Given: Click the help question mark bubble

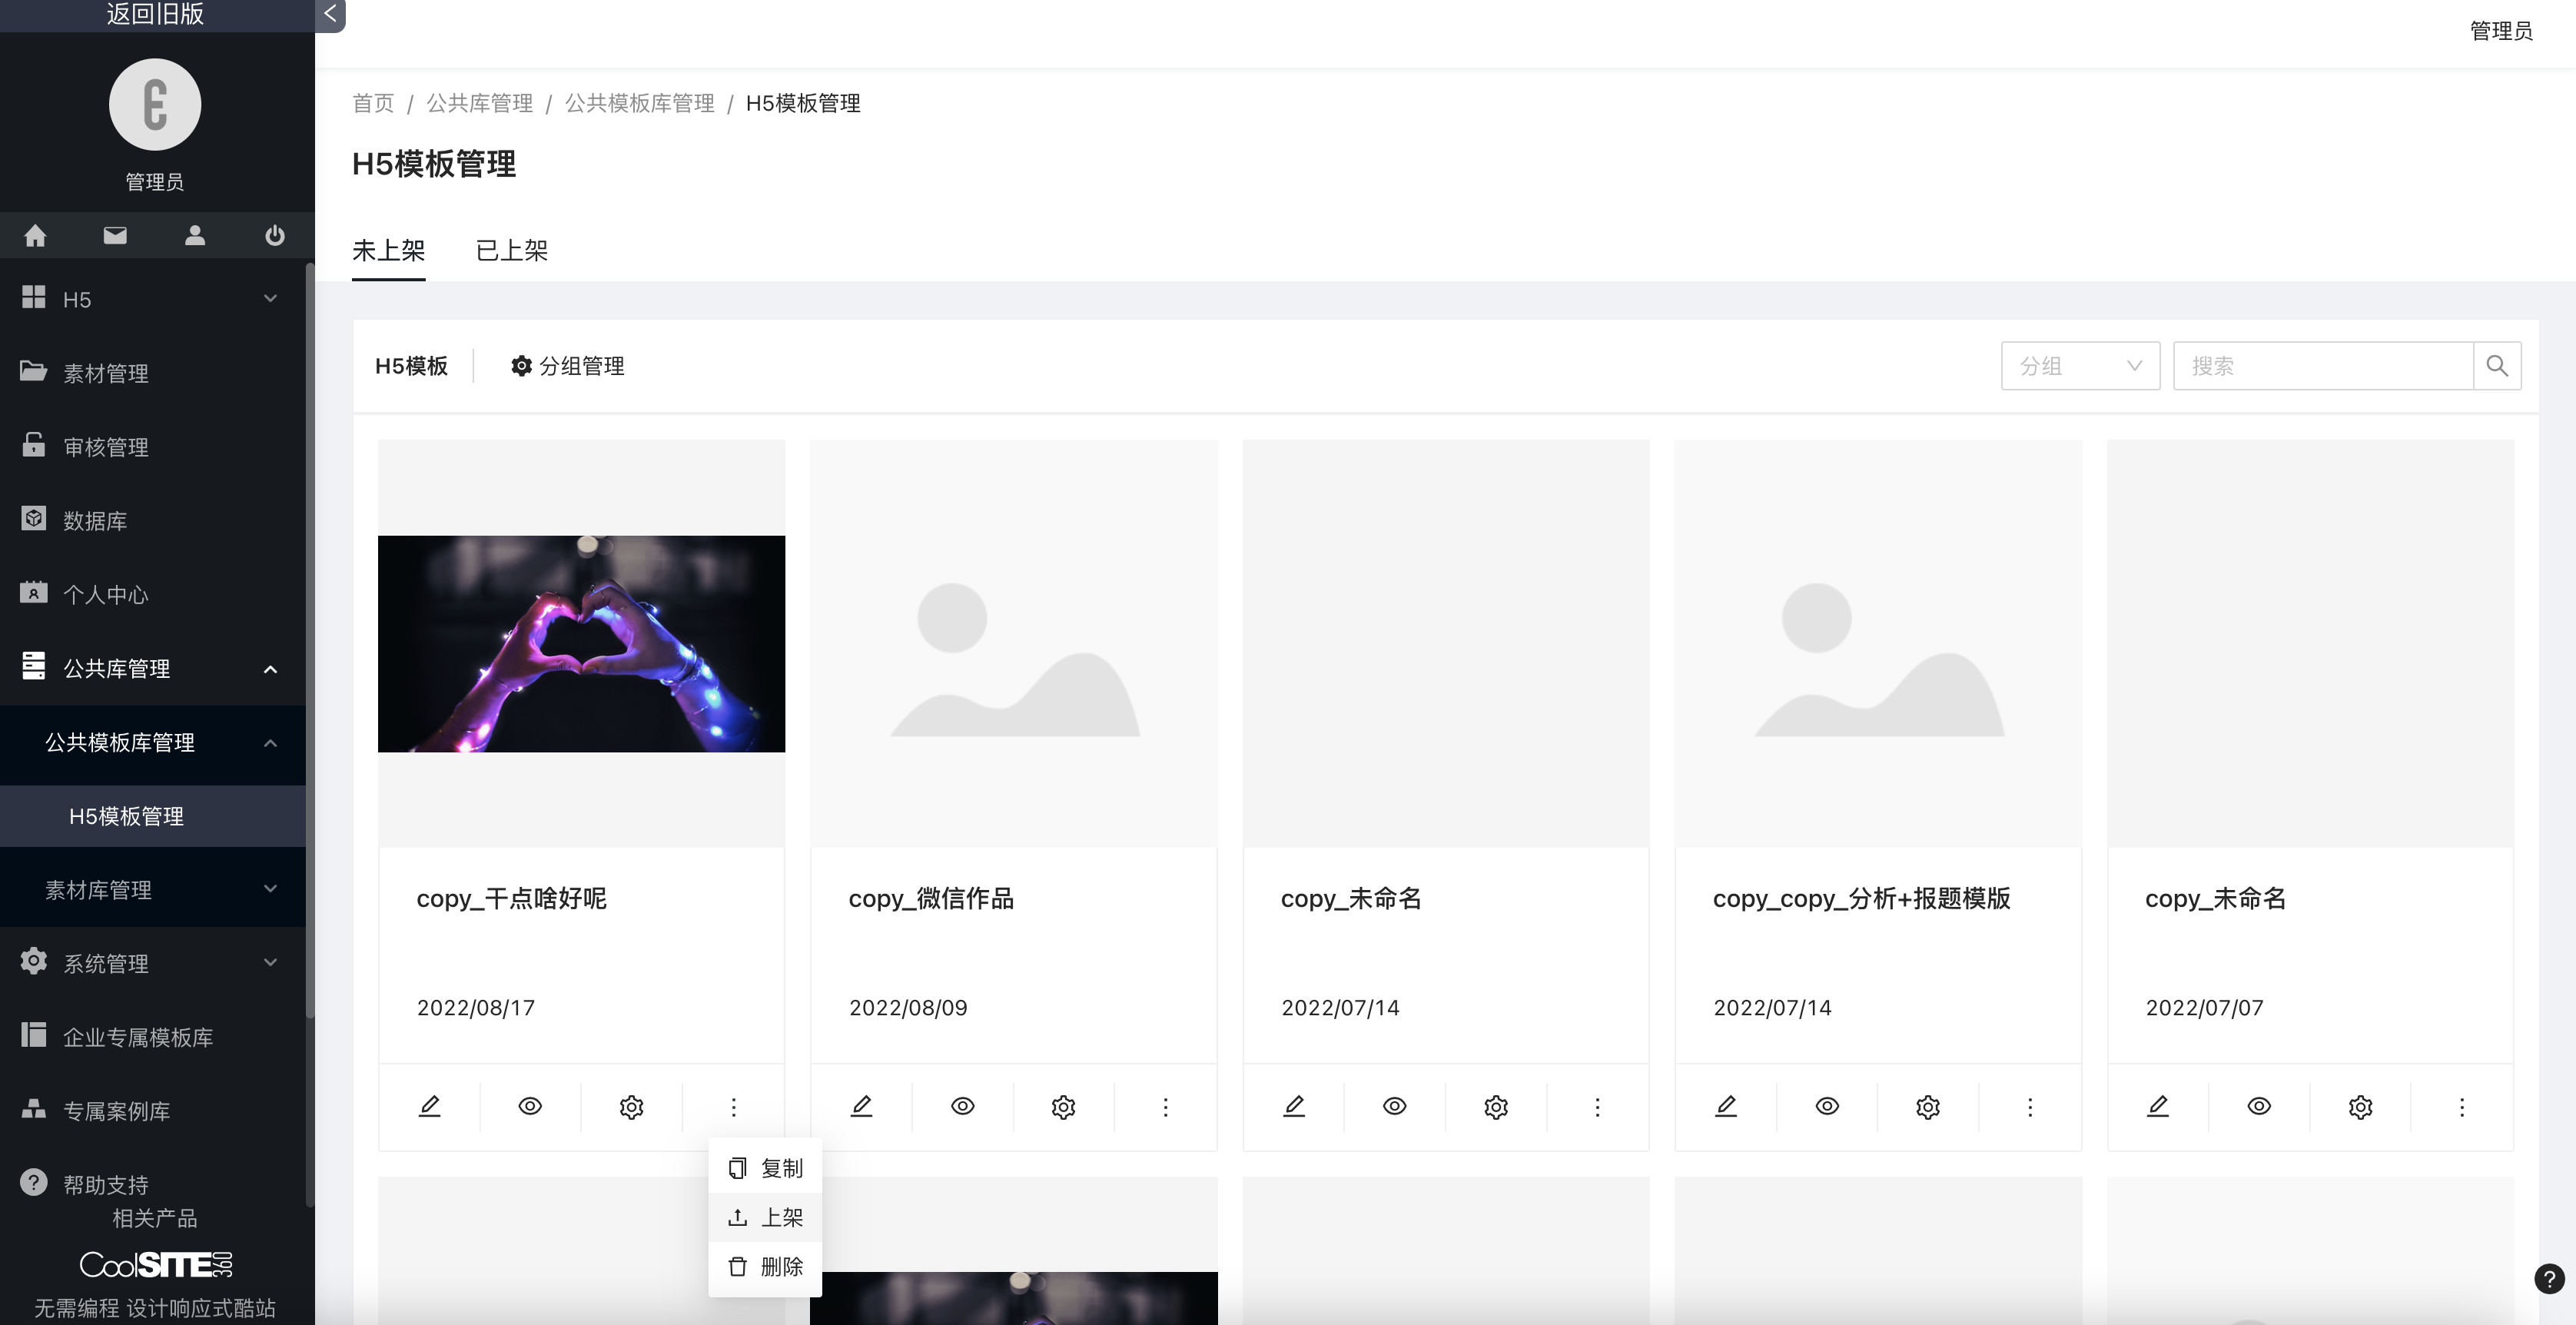Looking at the screenshot, I should tap(2548, 1279).
